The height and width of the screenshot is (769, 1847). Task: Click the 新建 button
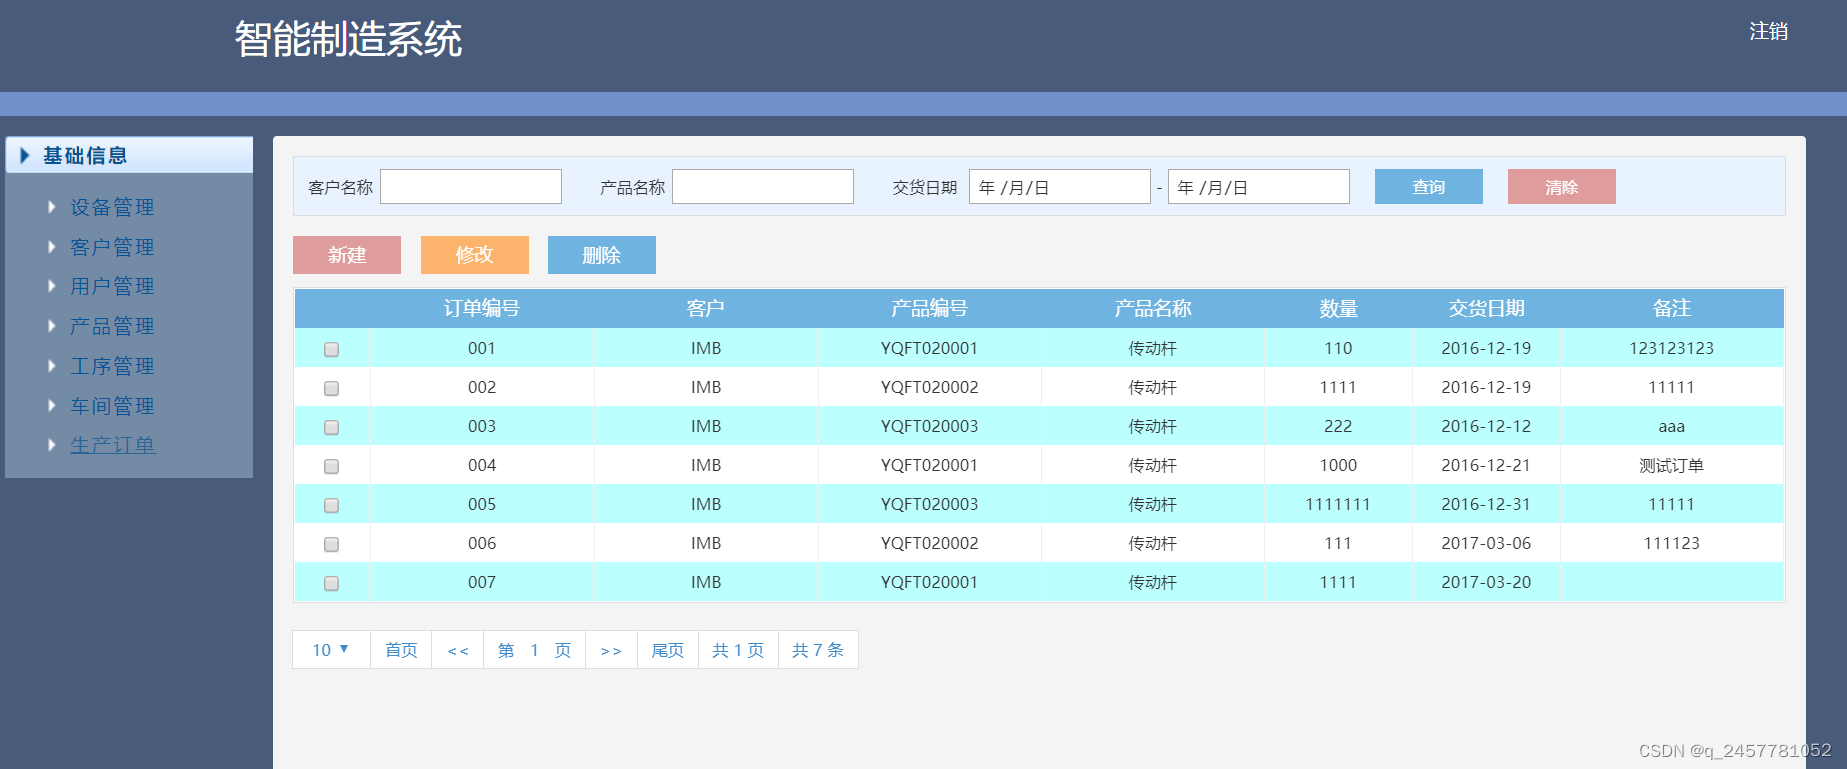point(347,255)
